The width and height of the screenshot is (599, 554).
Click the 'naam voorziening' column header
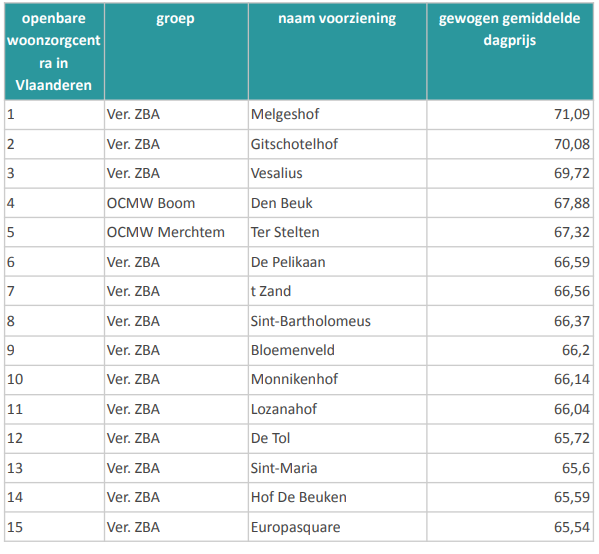pos(337,52)
